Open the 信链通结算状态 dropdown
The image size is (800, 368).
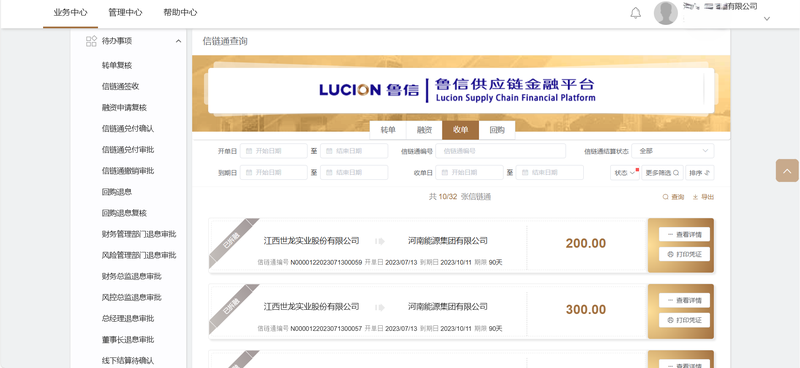pos(672,151)
